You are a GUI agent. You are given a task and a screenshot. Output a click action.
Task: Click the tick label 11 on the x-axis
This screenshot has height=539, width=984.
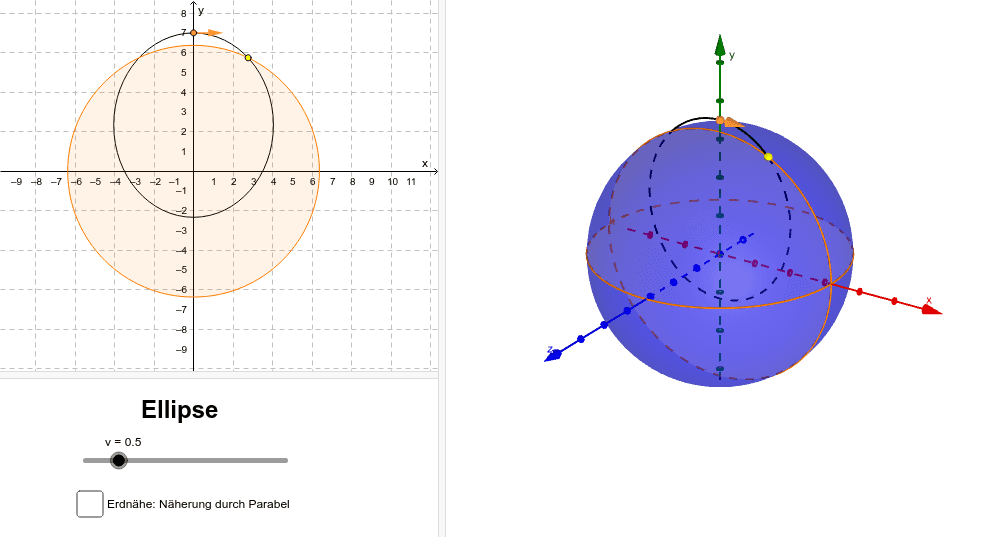tap(411, 181)
